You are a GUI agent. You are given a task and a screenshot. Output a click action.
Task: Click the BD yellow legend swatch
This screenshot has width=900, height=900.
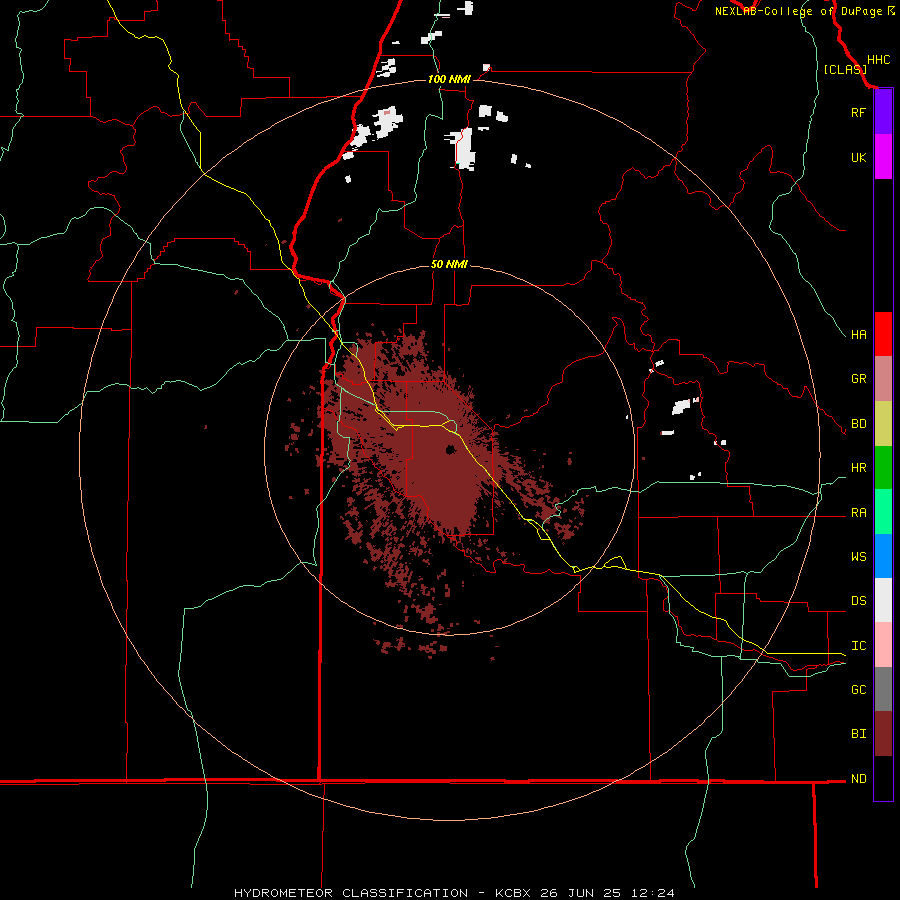pos(883,423)
